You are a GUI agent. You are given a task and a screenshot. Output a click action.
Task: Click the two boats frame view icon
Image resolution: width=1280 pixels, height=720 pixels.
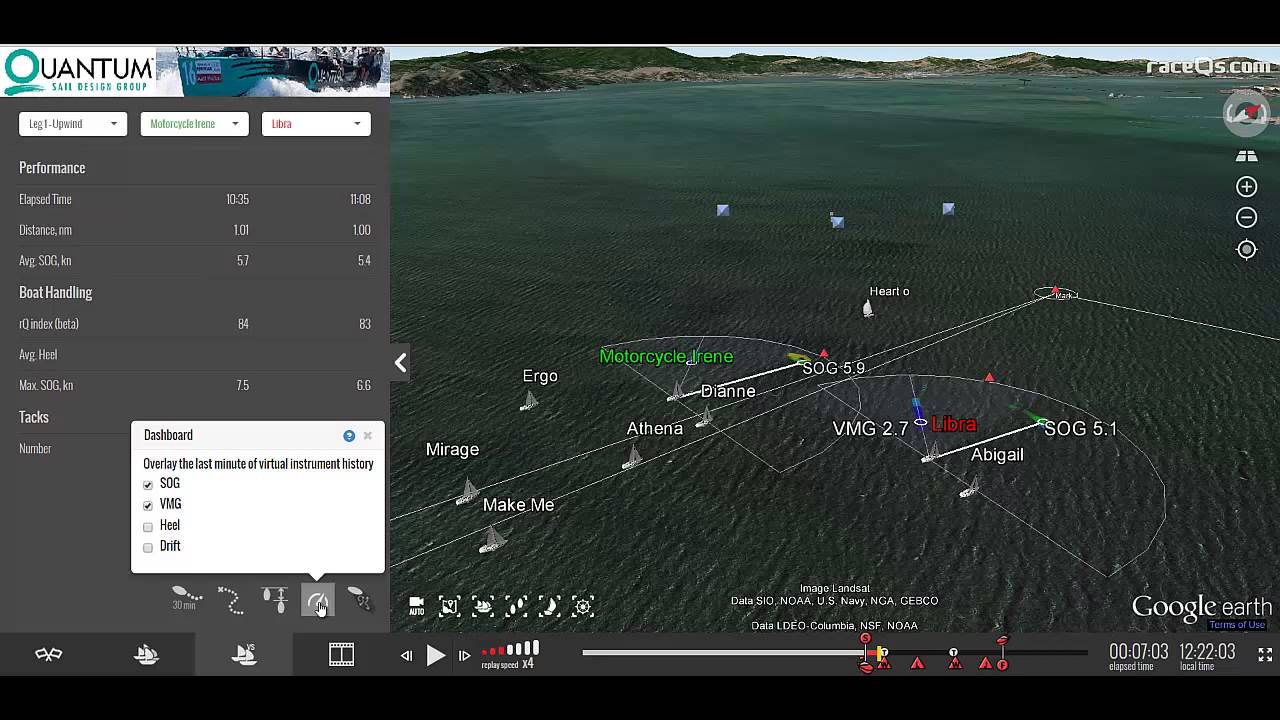click(x=516, y=606)
